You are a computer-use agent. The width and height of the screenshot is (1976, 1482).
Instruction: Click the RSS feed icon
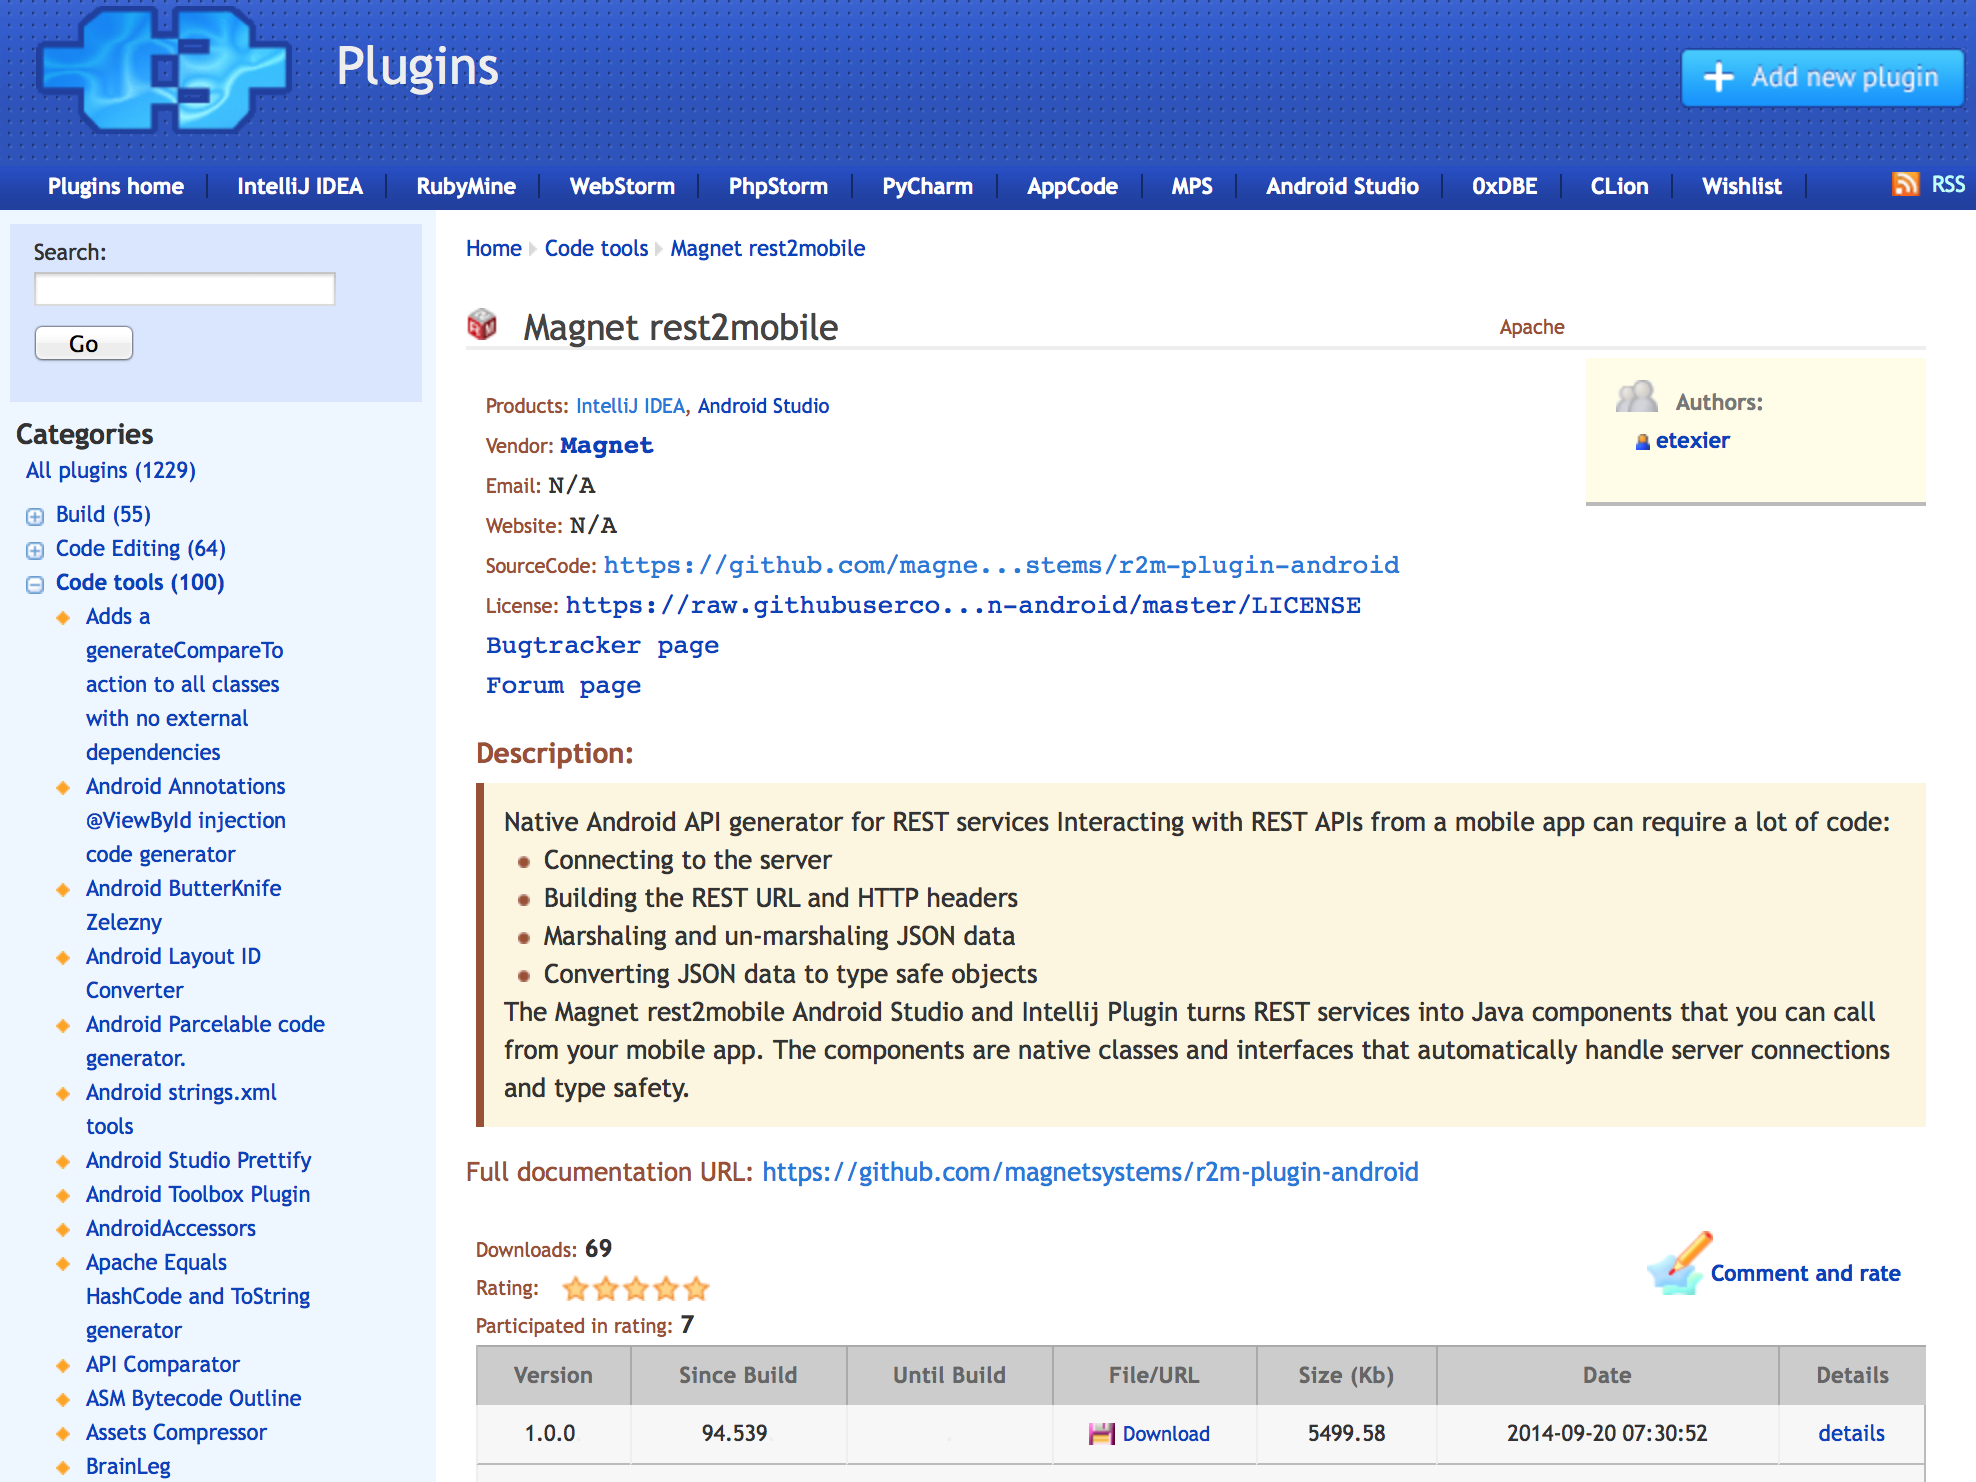click(x=1905, y=184)
